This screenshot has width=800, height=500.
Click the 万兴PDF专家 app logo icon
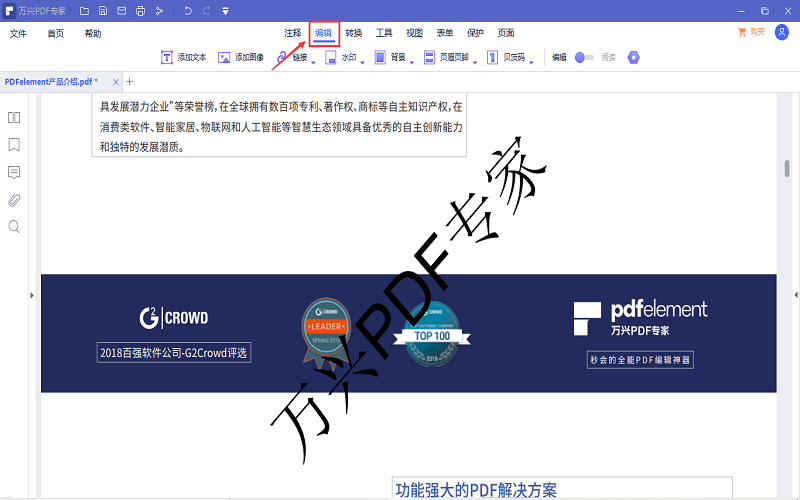[x=10, y=11]
